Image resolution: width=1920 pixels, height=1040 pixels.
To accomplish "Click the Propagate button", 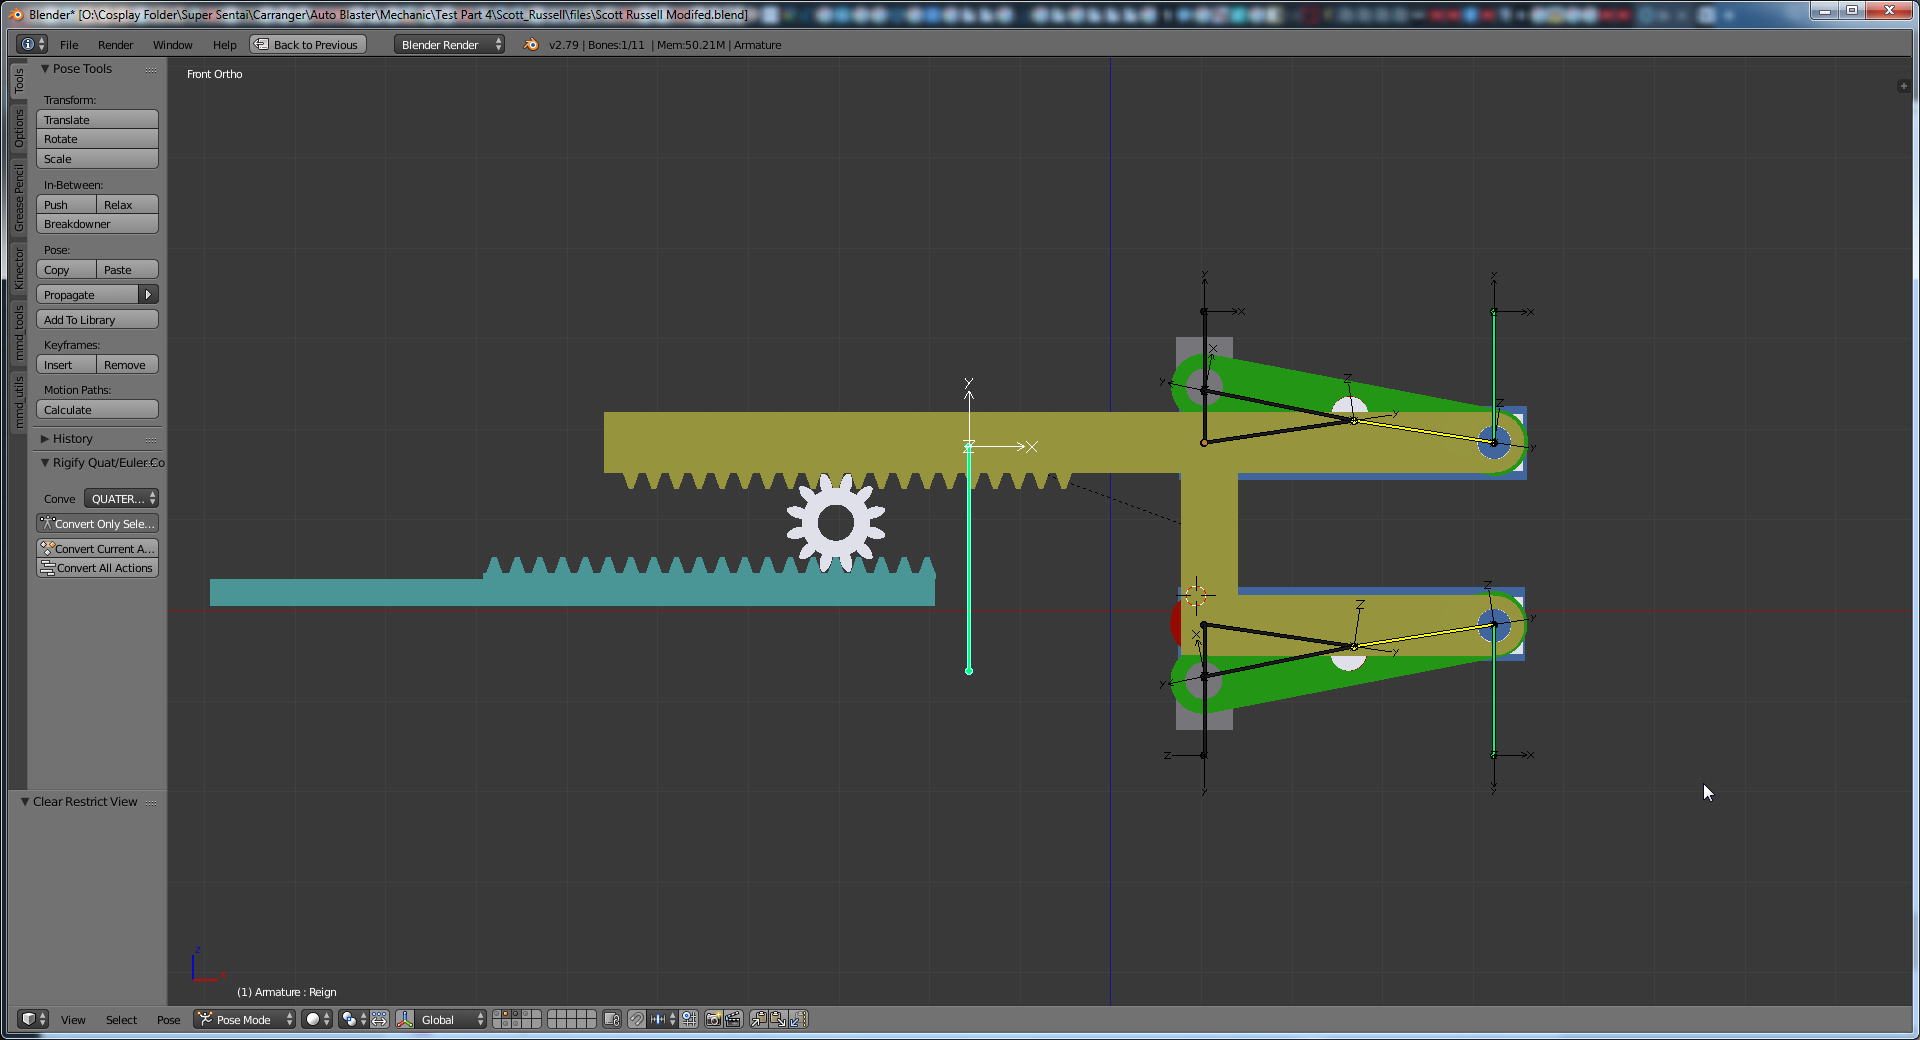I will point(87,294).
